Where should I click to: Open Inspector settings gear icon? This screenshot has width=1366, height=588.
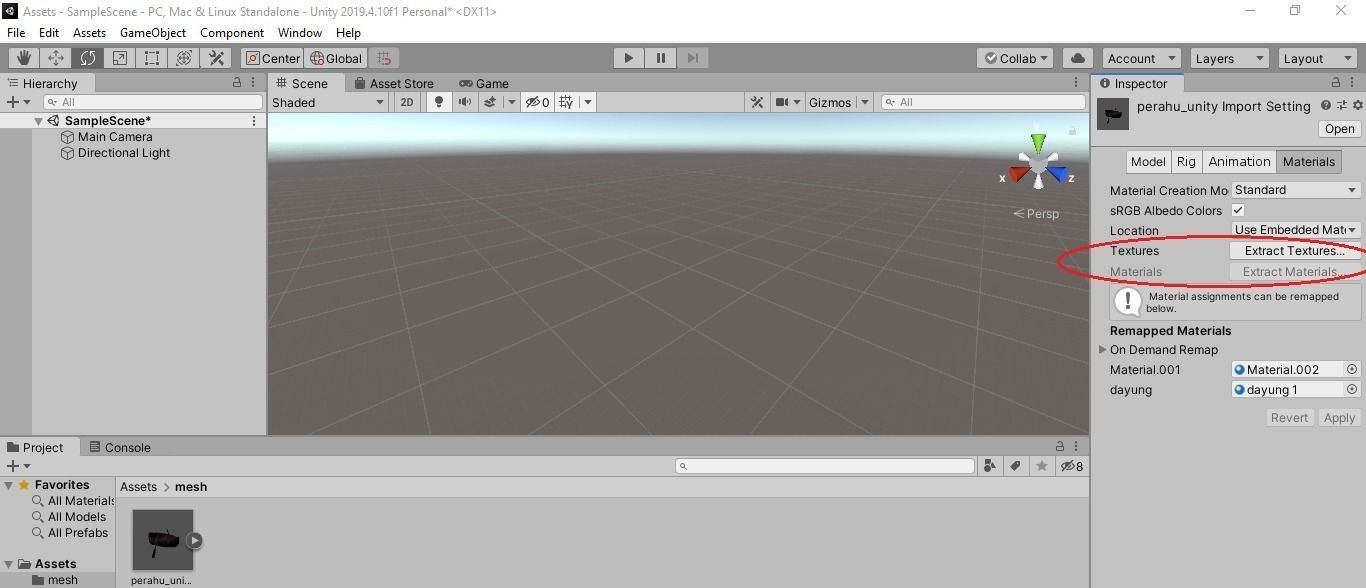click(x=1357, y=105)
